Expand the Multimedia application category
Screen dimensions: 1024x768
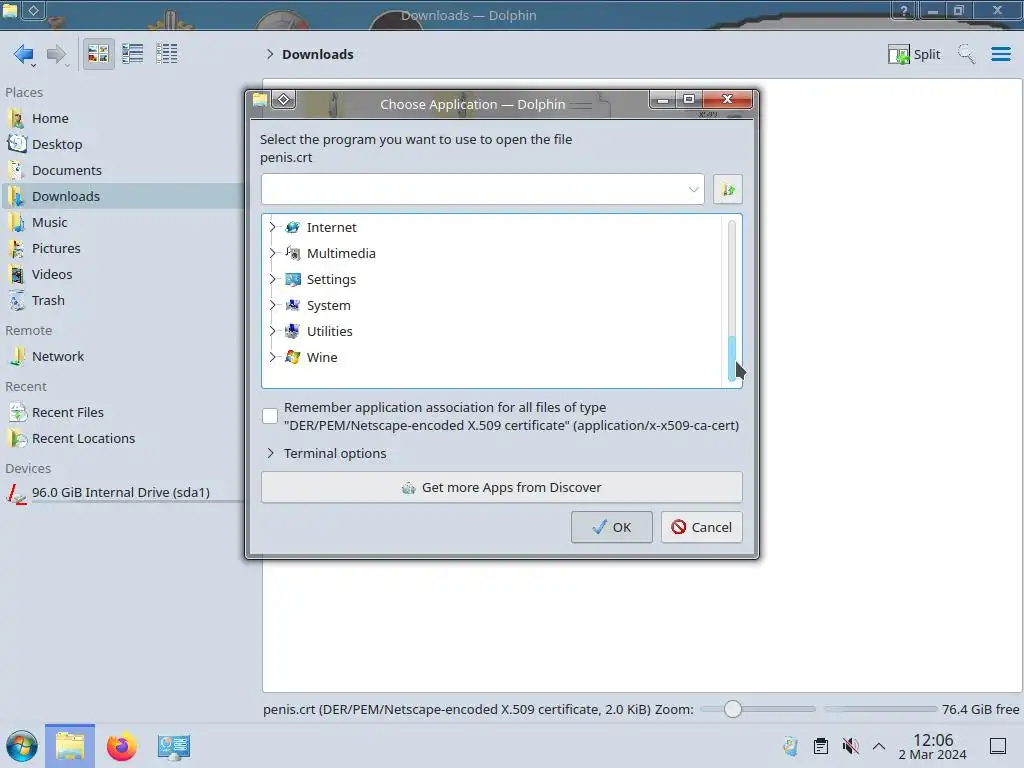(272, 253)
